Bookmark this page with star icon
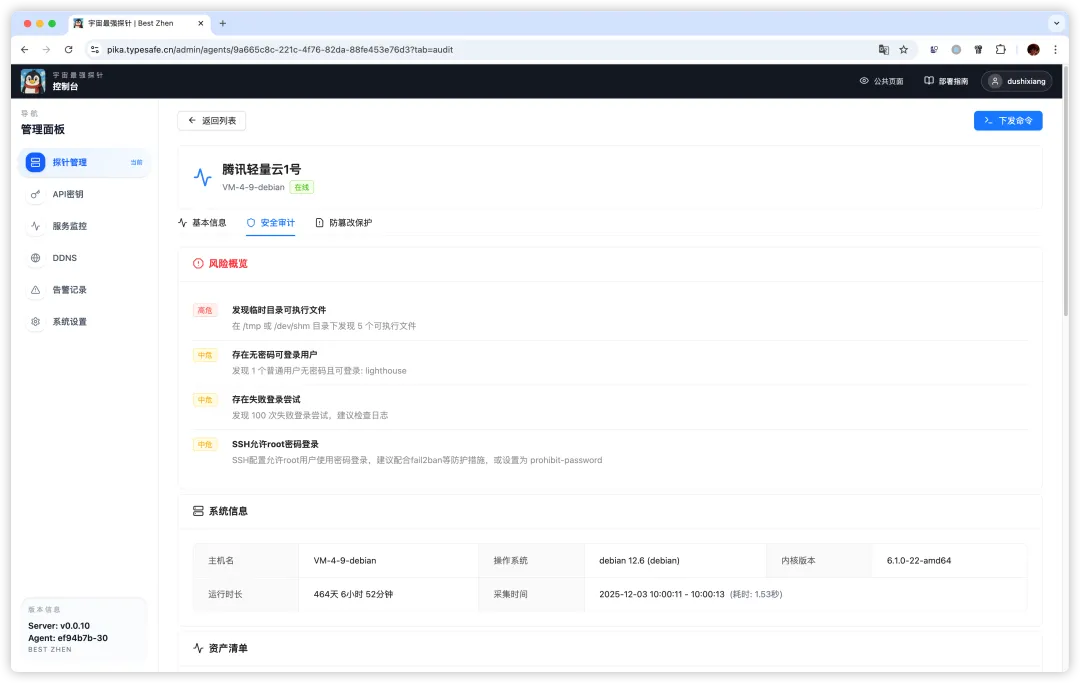 [x=904, y=50]
